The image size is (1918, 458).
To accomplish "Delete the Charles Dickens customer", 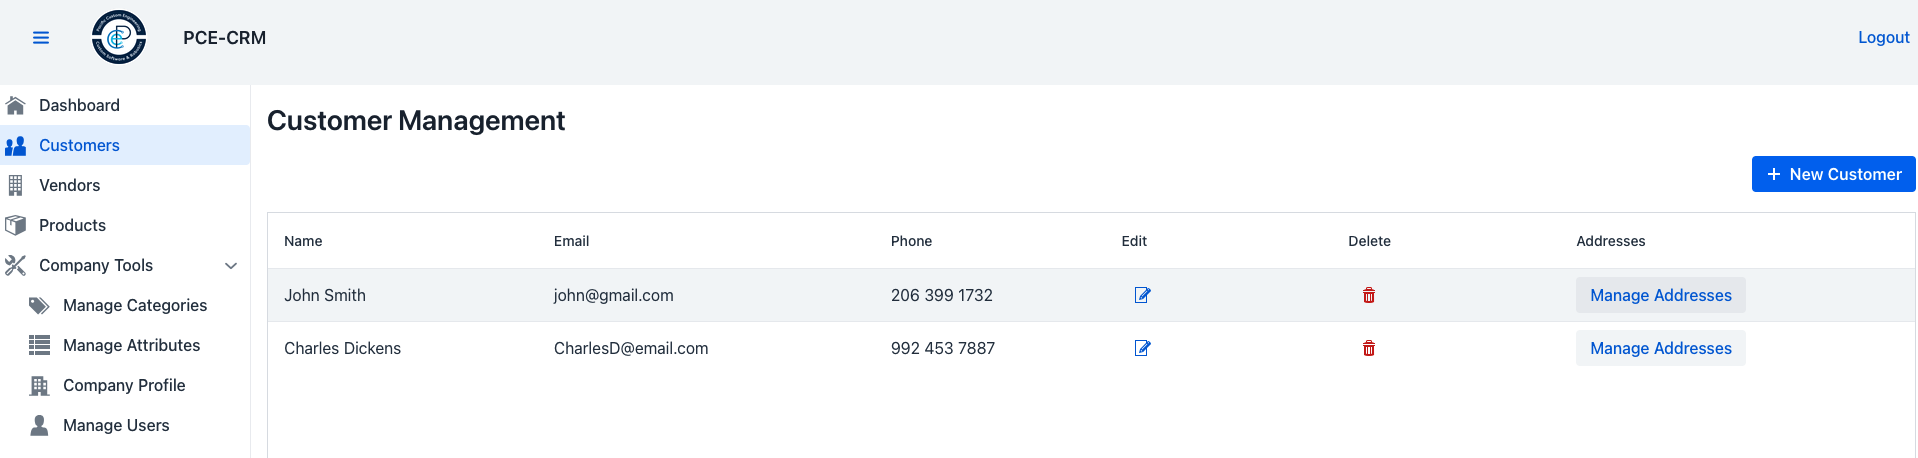I will 1369,348.
